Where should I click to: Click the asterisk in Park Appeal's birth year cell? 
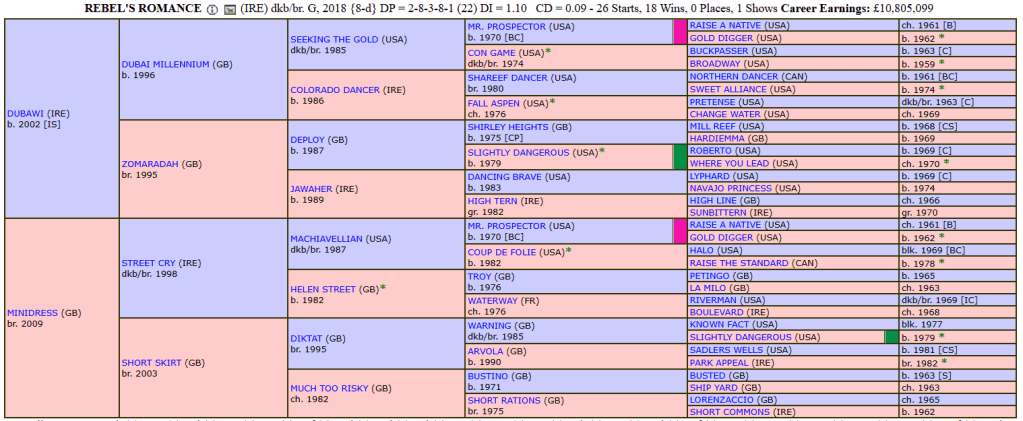(941, 362)
